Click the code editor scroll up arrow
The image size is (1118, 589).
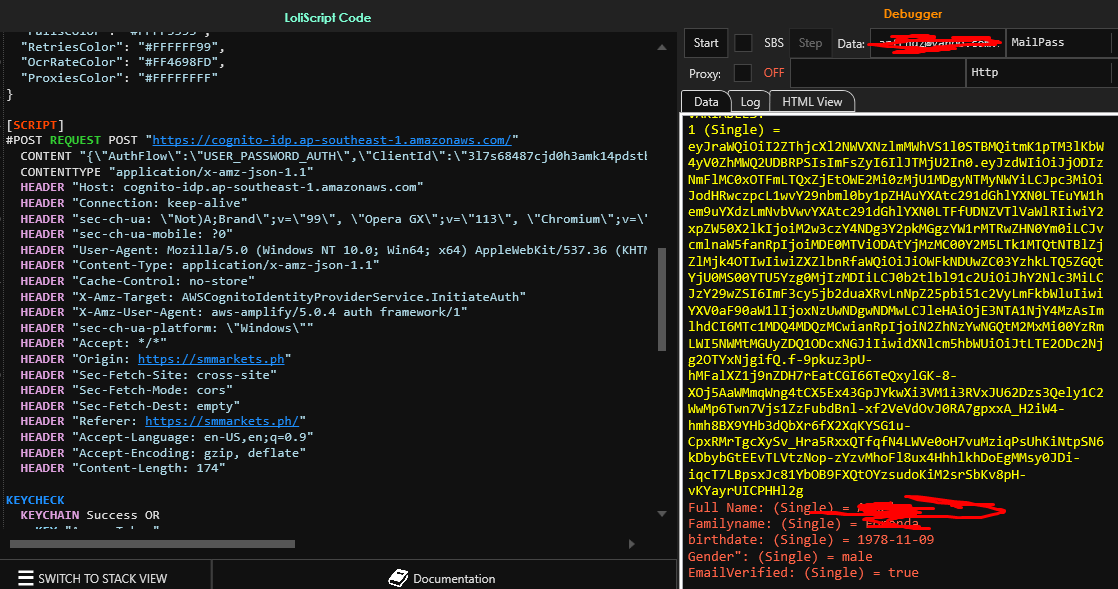[x=662, y=47]
